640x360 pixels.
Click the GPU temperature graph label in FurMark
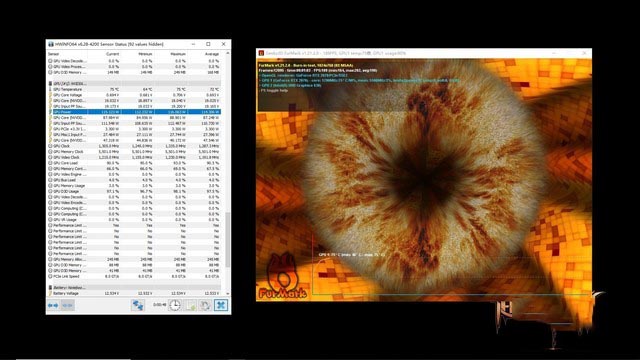351,255
